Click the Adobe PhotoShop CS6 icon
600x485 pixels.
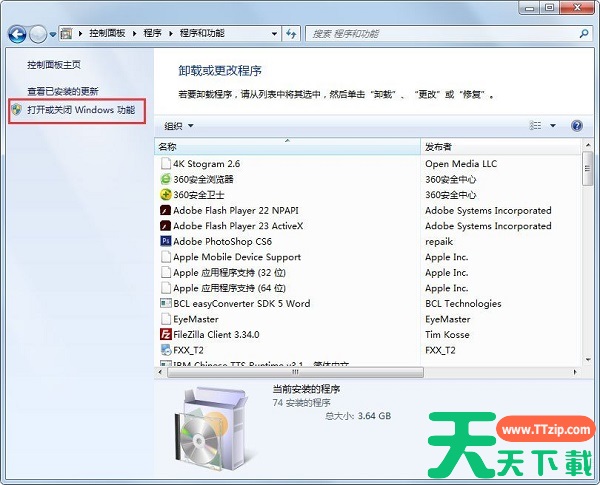(x=165, y=242)
